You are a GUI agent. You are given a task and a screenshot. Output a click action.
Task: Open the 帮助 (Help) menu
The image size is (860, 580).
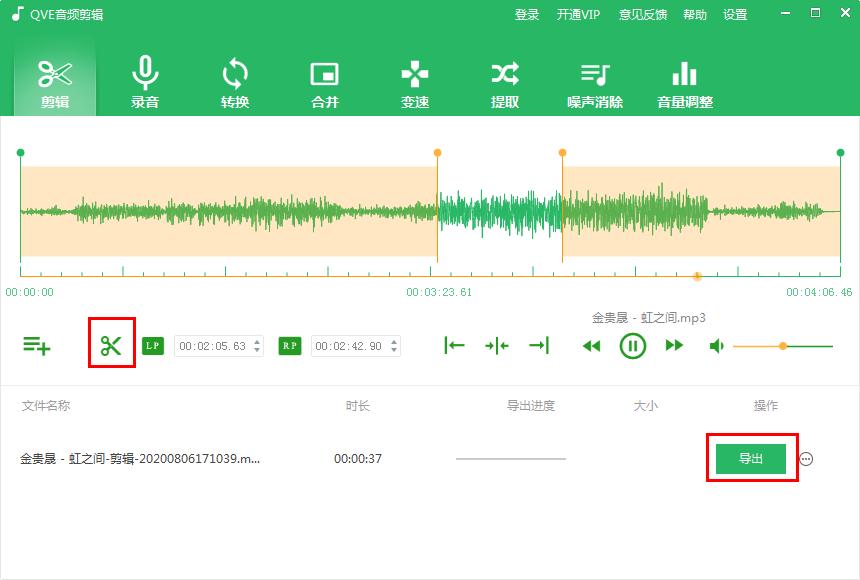pos(695,14)
